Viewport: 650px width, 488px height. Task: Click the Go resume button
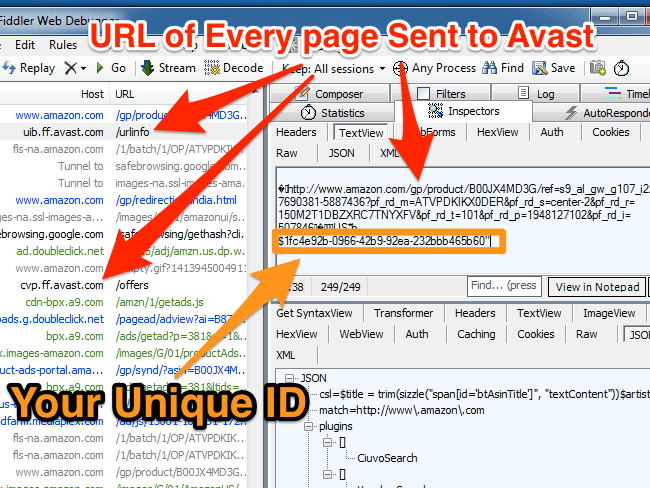tap(111, 68)
